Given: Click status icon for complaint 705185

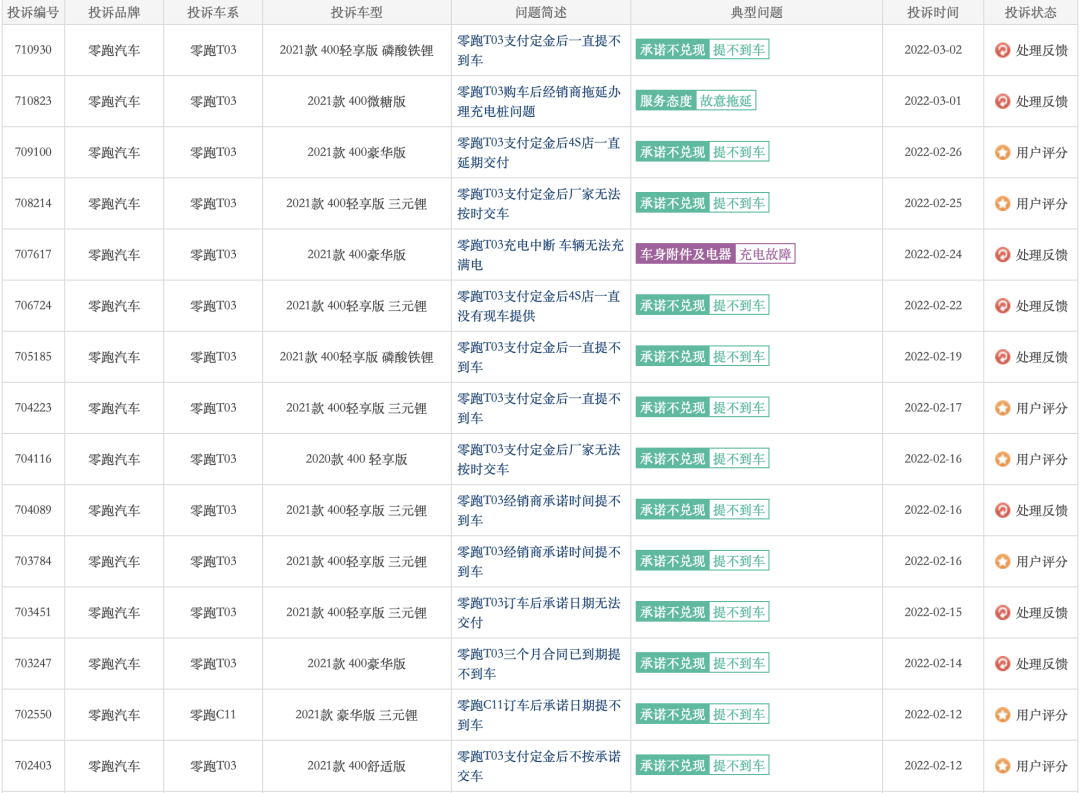Looking at the screenshot, I should point(1002,357).
